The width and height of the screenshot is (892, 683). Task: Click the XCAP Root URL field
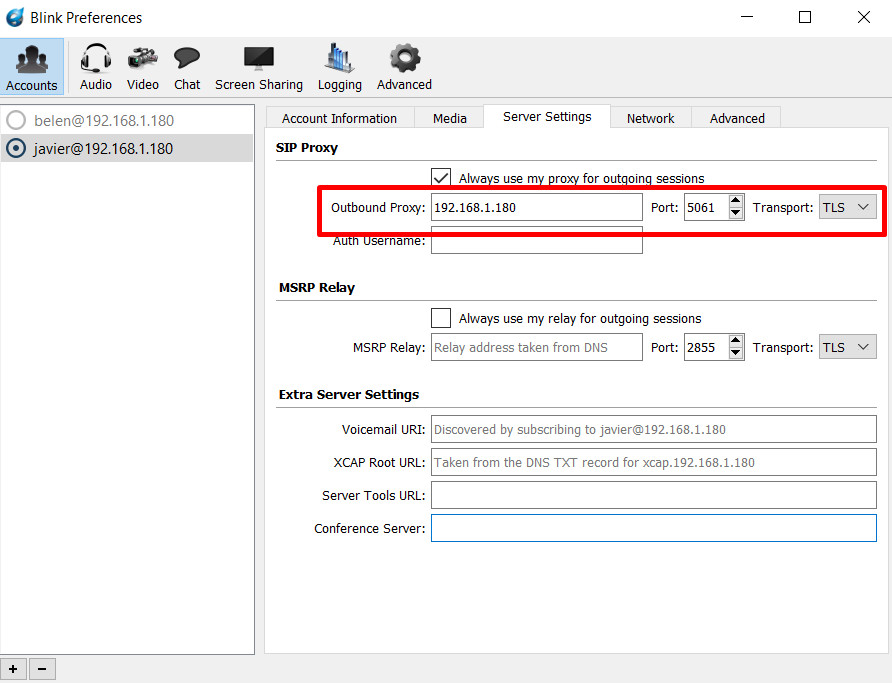click(x=654, y=462)
